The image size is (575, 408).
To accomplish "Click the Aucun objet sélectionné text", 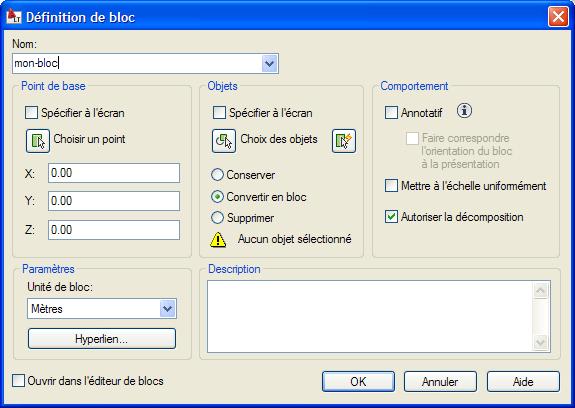I will (x=294, y=239).
